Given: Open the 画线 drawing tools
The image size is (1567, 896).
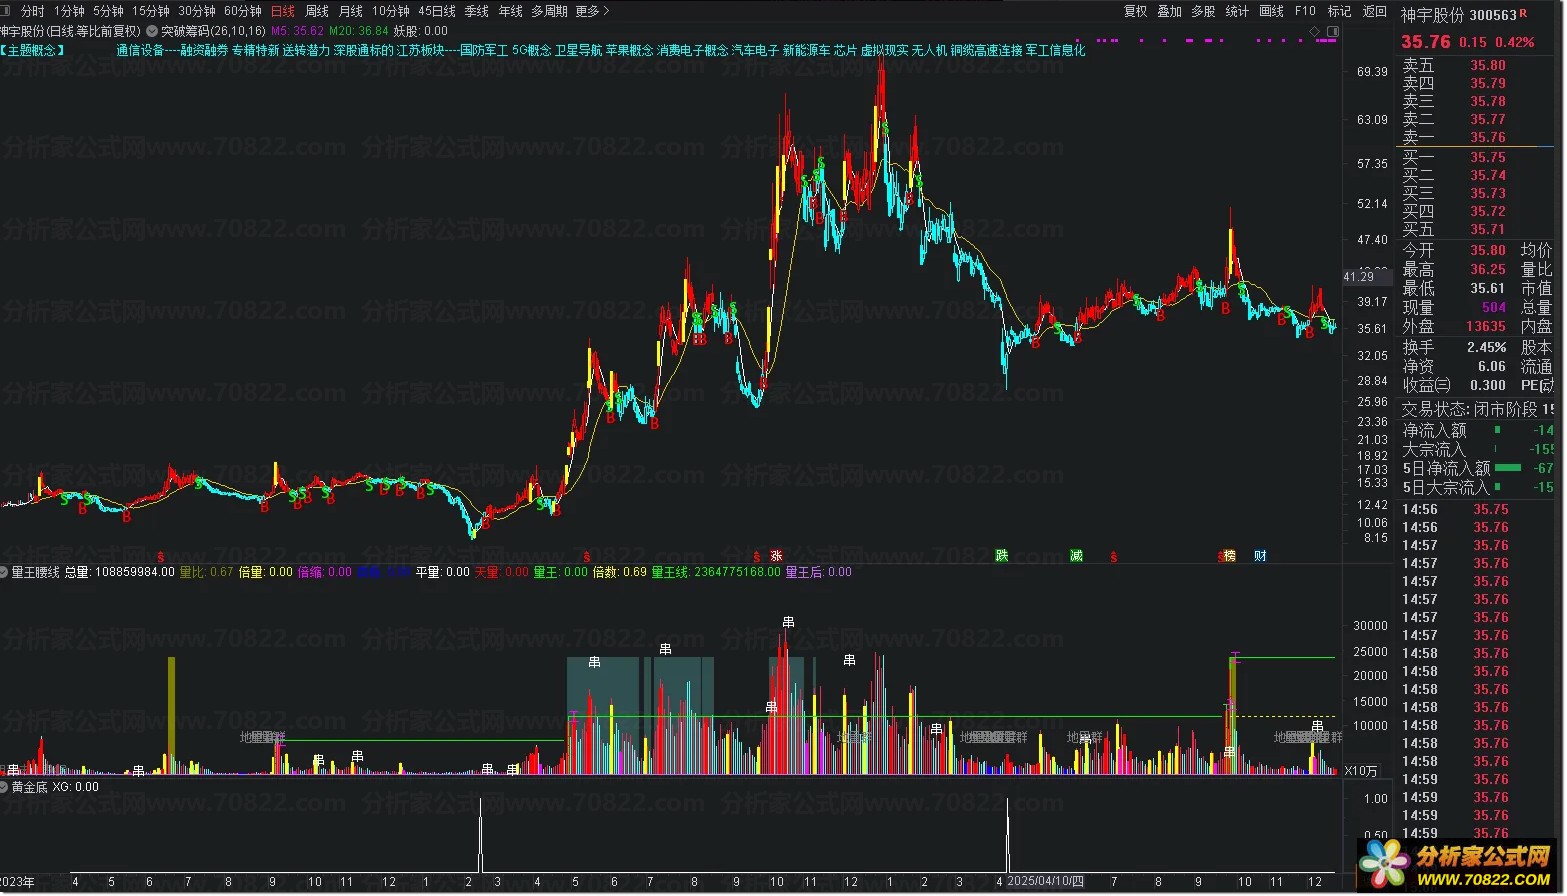Looking at the screenshot, I should point(1272,11).
